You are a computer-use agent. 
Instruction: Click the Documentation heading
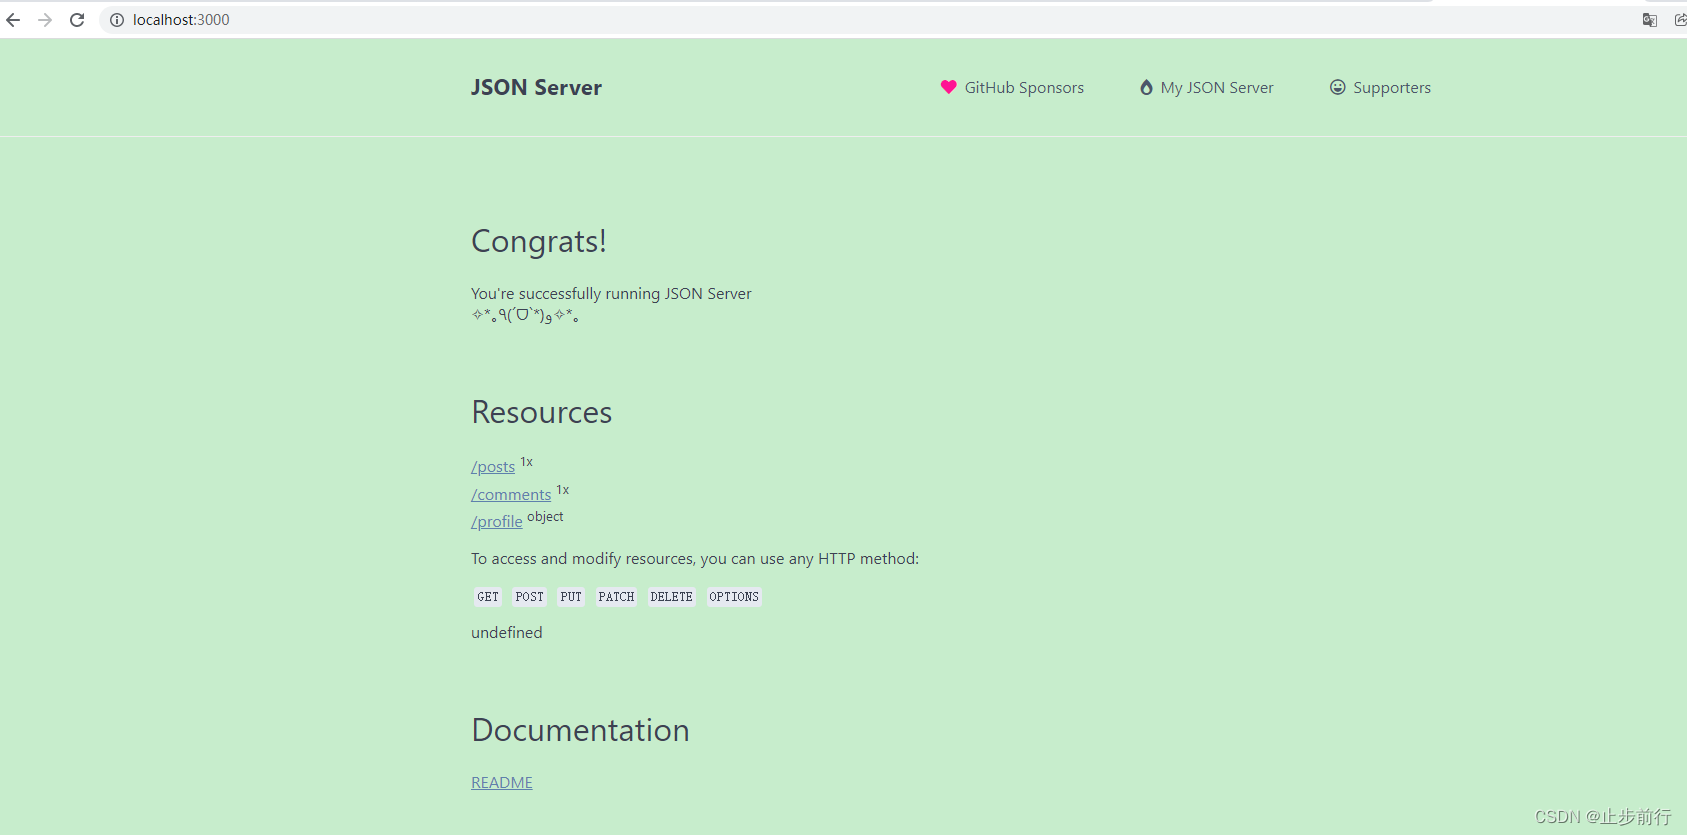coord(581,731)
